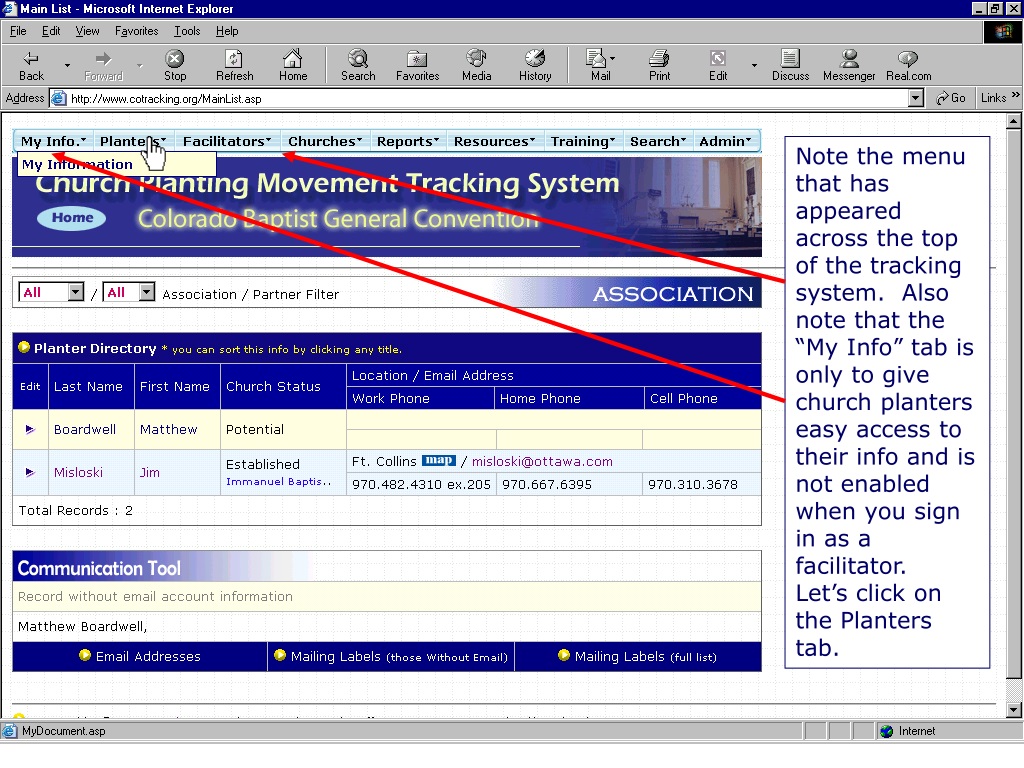This screenshot has width=1024, height=768.
Task: Click the Misloski last name link
Action: point(78,472)
